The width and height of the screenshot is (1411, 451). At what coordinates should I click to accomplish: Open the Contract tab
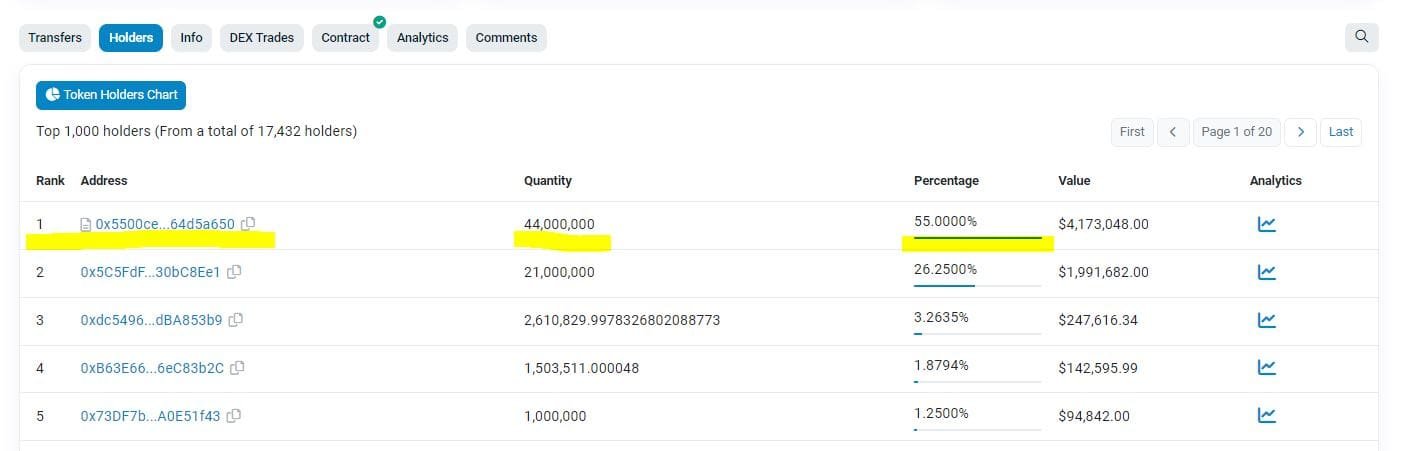(x=345, y=38)
